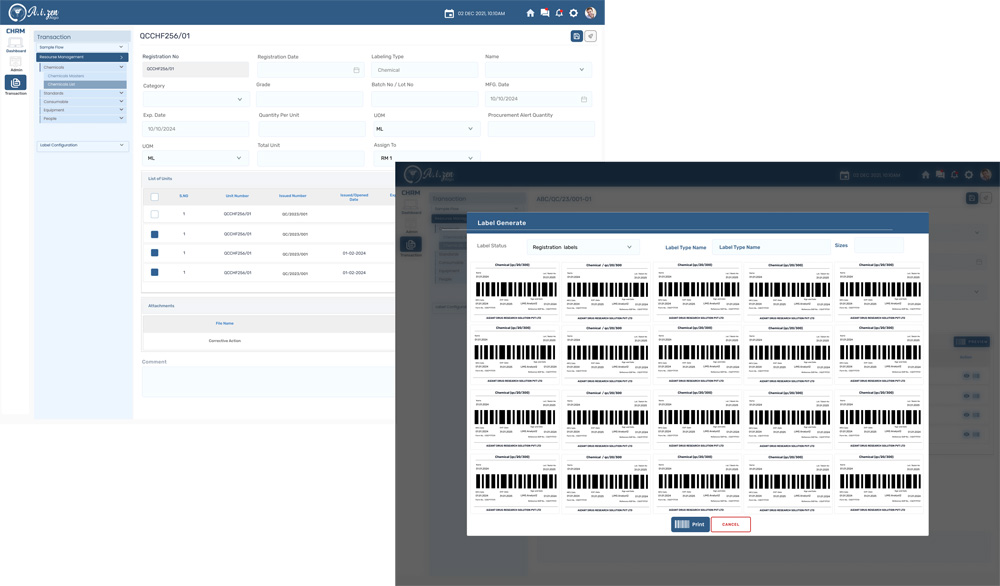Click the Unit Number column header
The width and height of the screenshot is (1000, 586).
(x=237, y=196)
